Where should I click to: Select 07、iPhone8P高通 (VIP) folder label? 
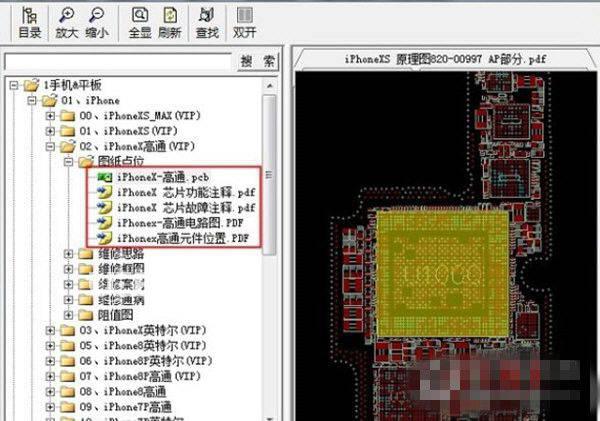pos(140,376)
